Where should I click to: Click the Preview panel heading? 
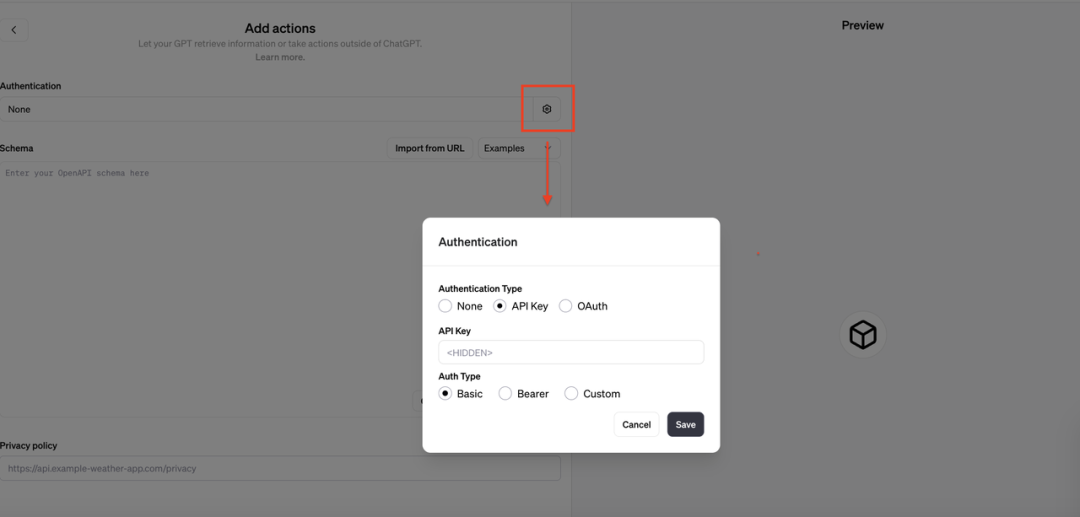pos(862,25)
